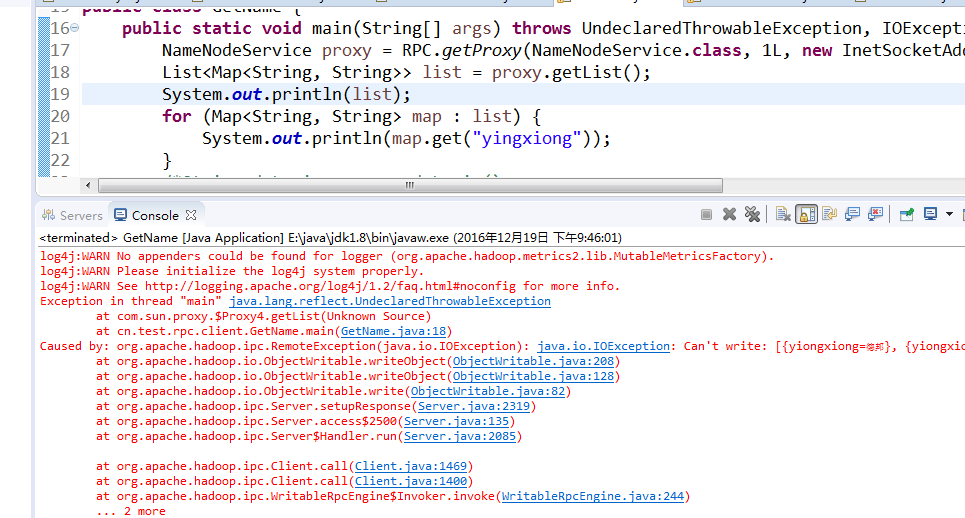This screenshot has width=965, height=518.
Task: Click the System.out.println(list); code line
Action: [286, 95]
